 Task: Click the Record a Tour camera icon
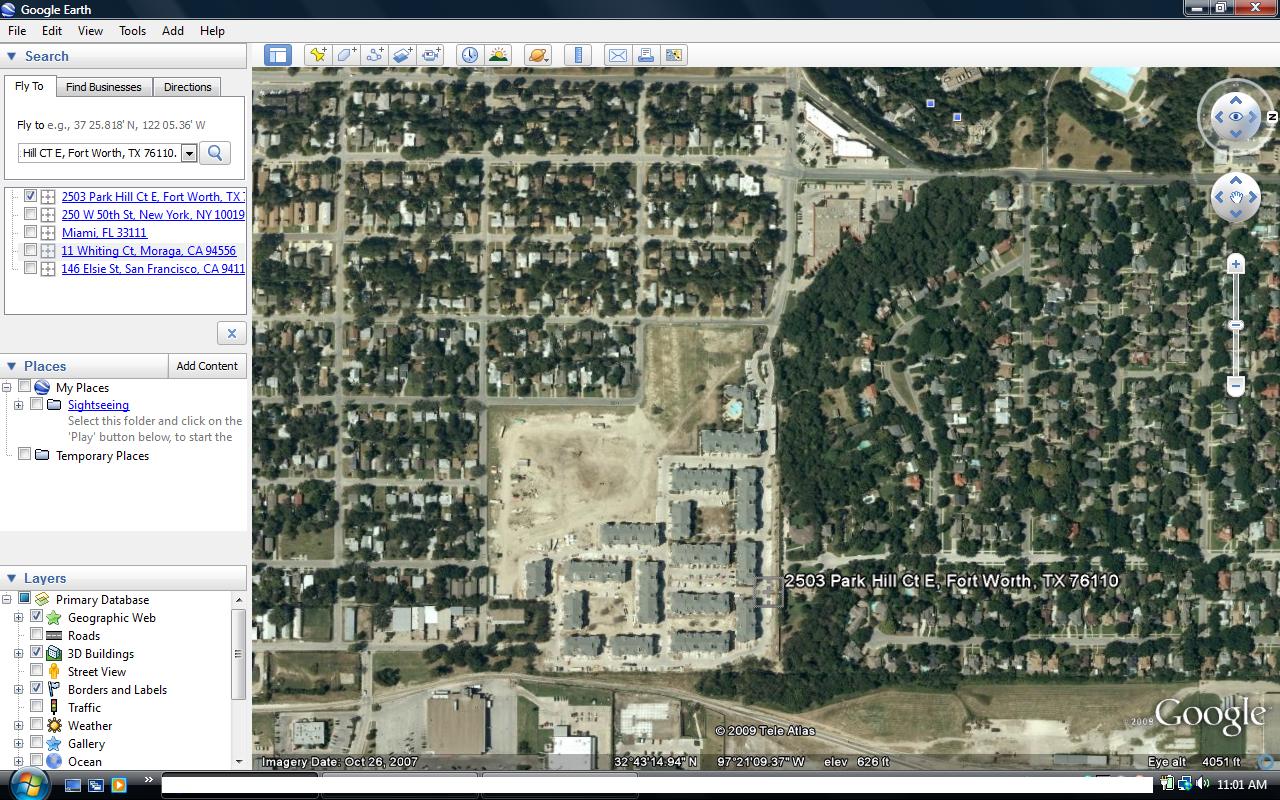431,55
